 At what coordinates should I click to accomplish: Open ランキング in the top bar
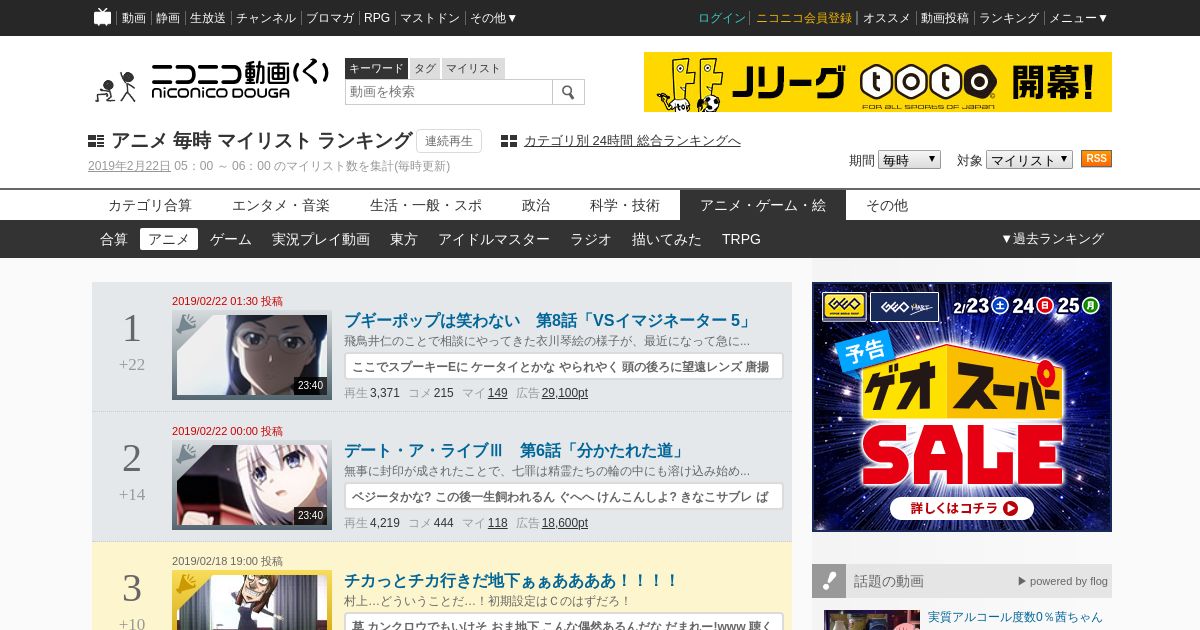1009,18
